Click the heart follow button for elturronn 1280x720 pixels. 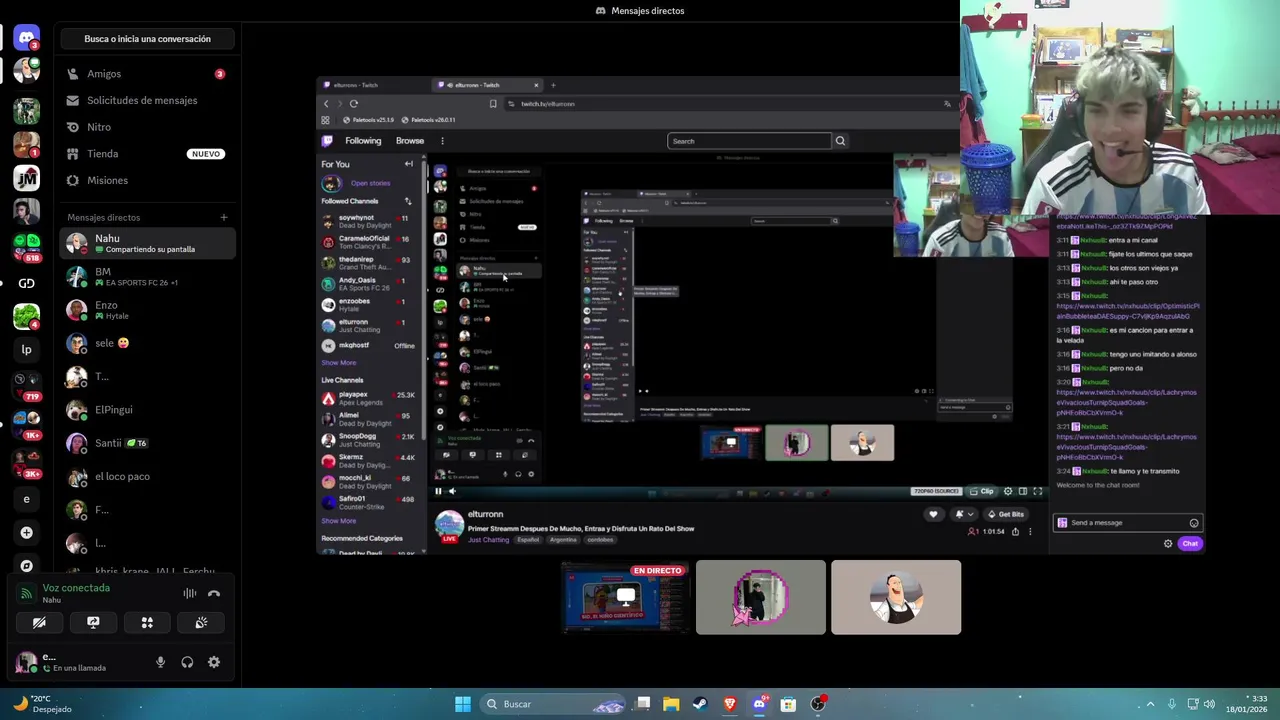click(933, 514)
